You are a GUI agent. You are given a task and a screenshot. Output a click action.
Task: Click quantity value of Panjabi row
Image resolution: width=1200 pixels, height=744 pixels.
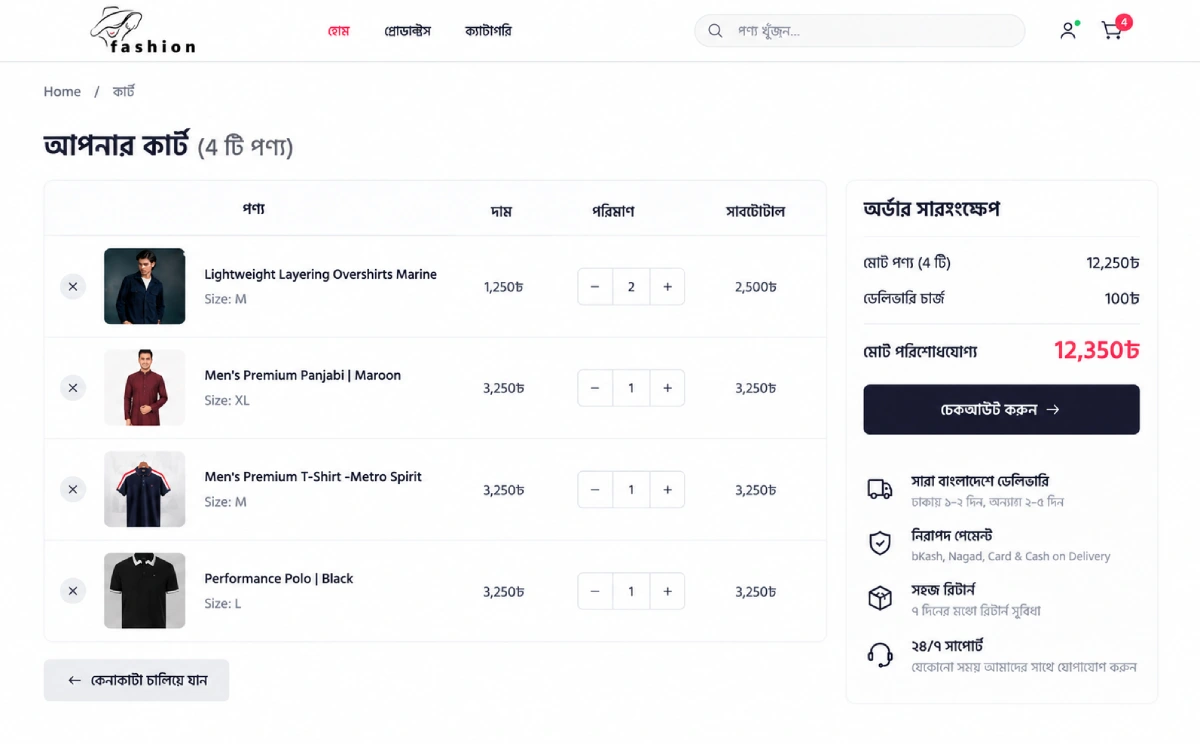[631, 388]
